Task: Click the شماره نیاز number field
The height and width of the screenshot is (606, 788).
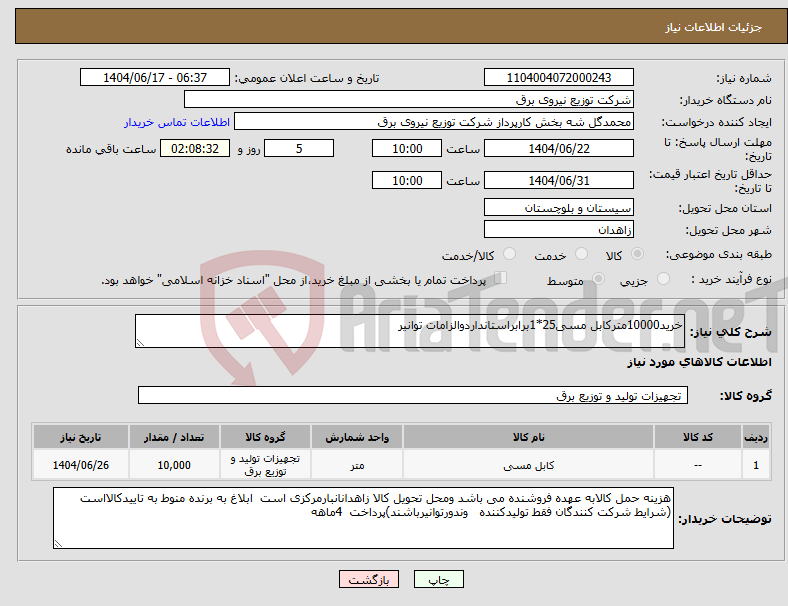Action: click(559, 77)
